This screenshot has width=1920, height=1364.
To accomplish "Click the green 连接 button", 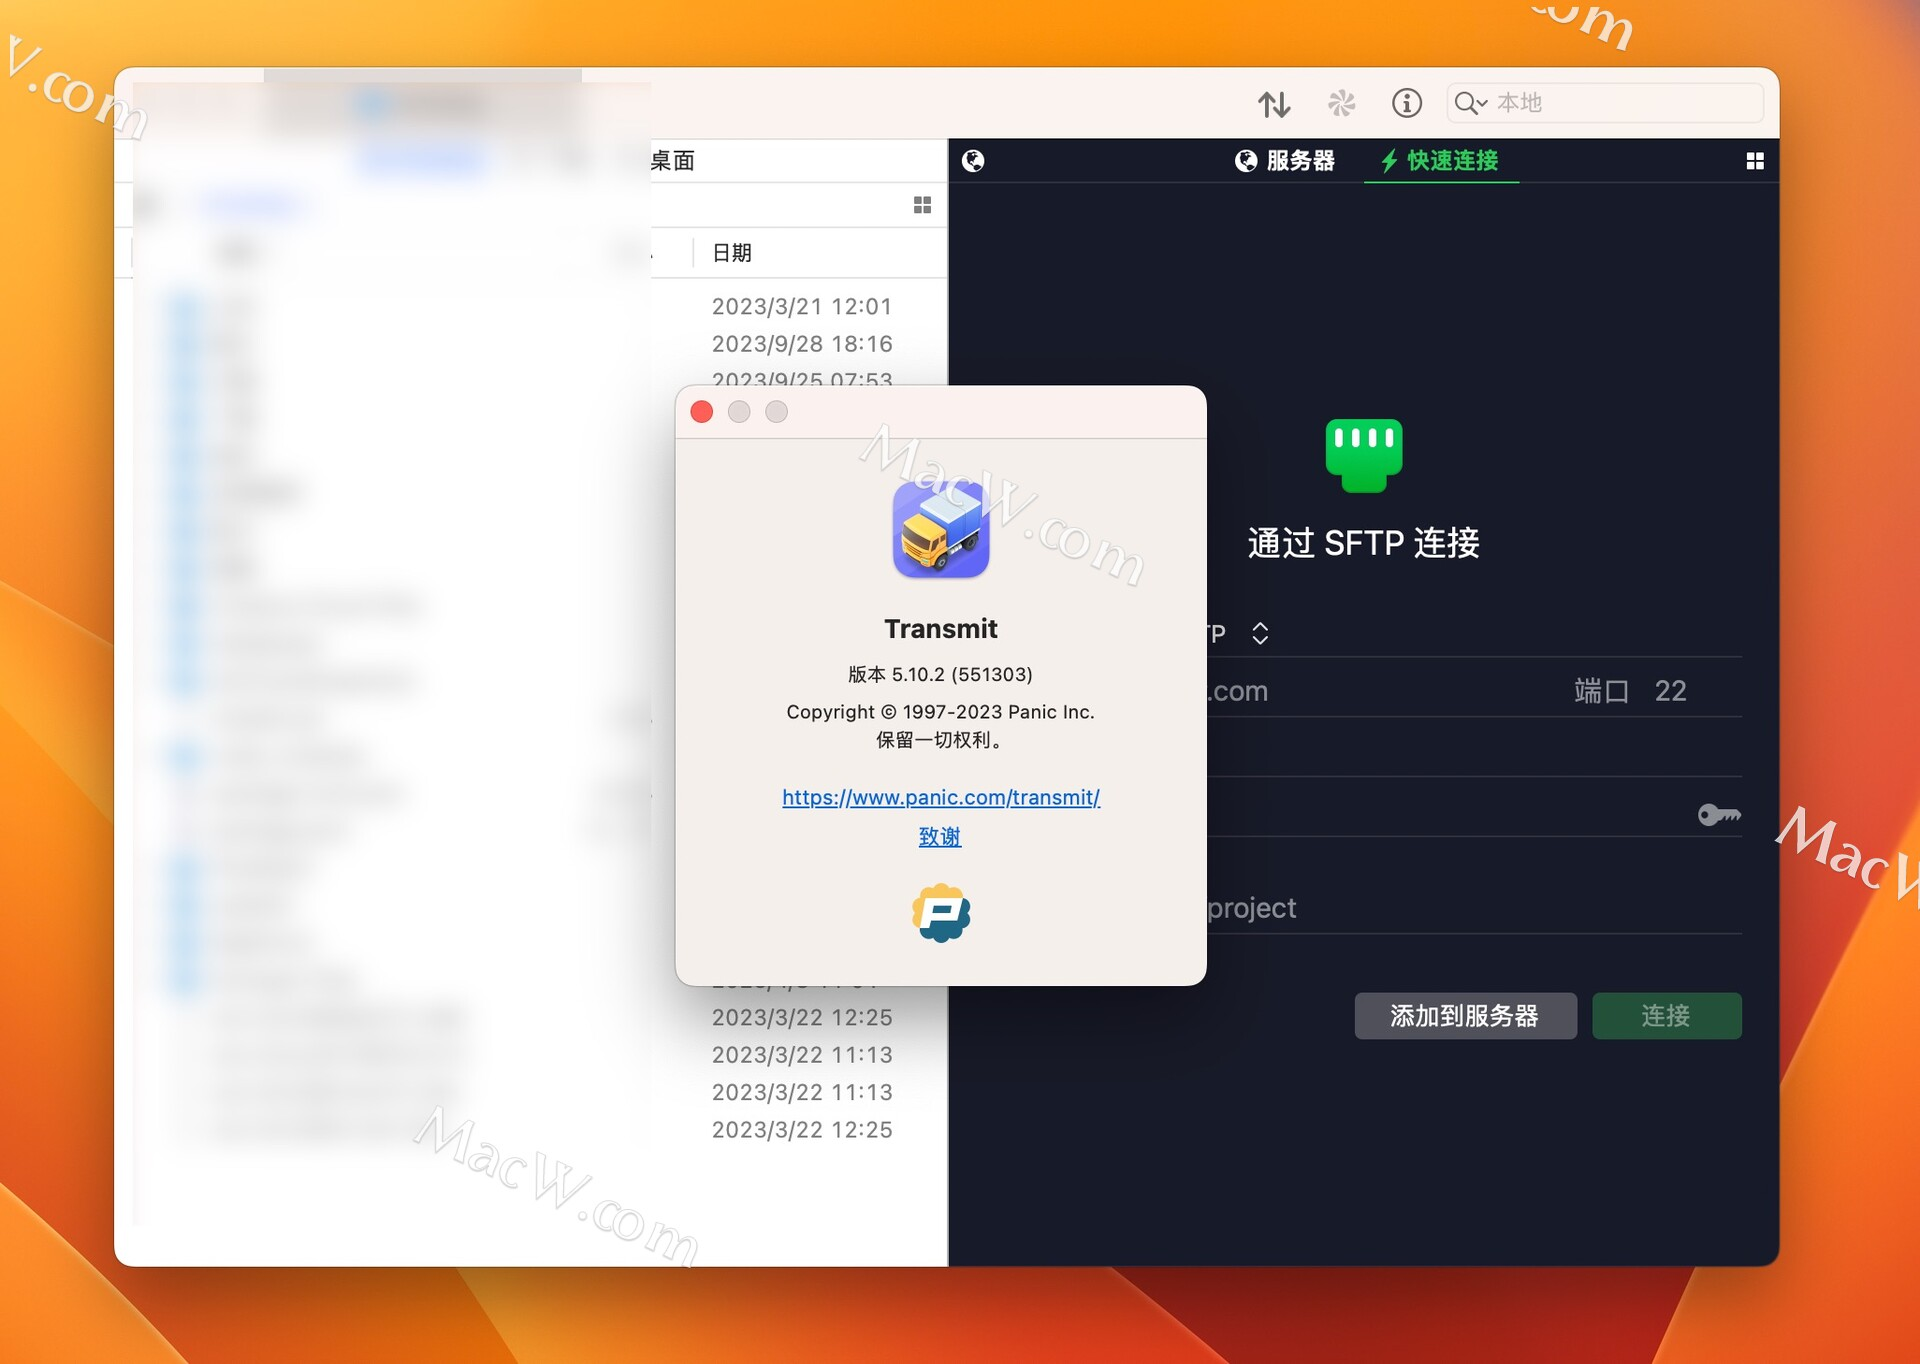I will pyautogui.click(x=1666, y=1016).
